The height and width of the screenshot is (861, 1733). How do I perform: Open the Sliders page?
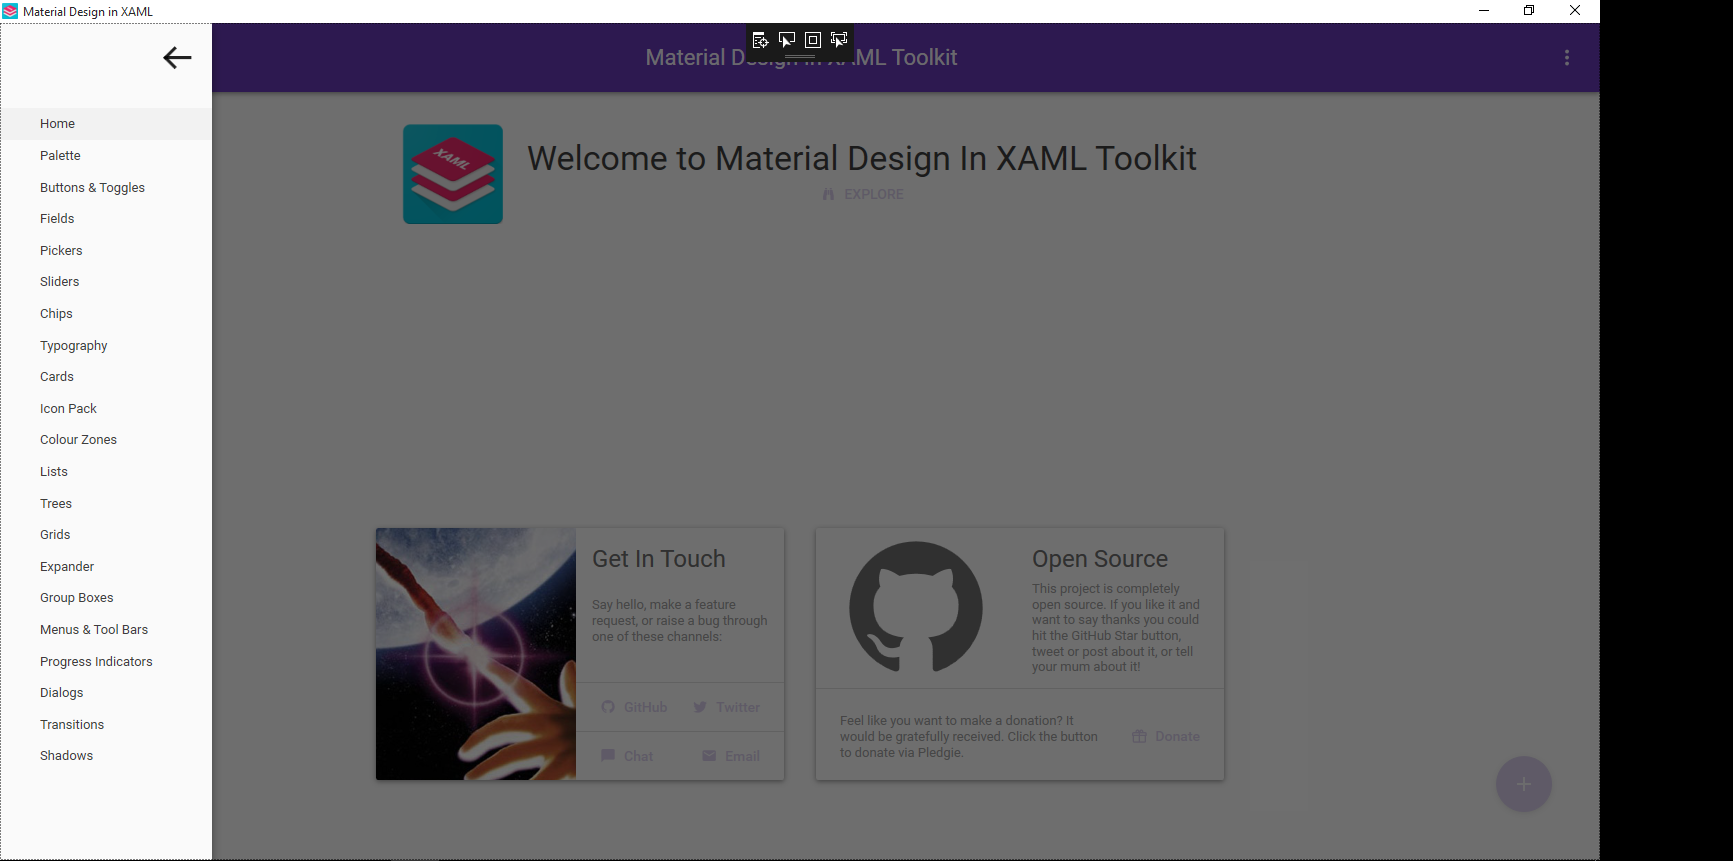(x=106, y=282)
